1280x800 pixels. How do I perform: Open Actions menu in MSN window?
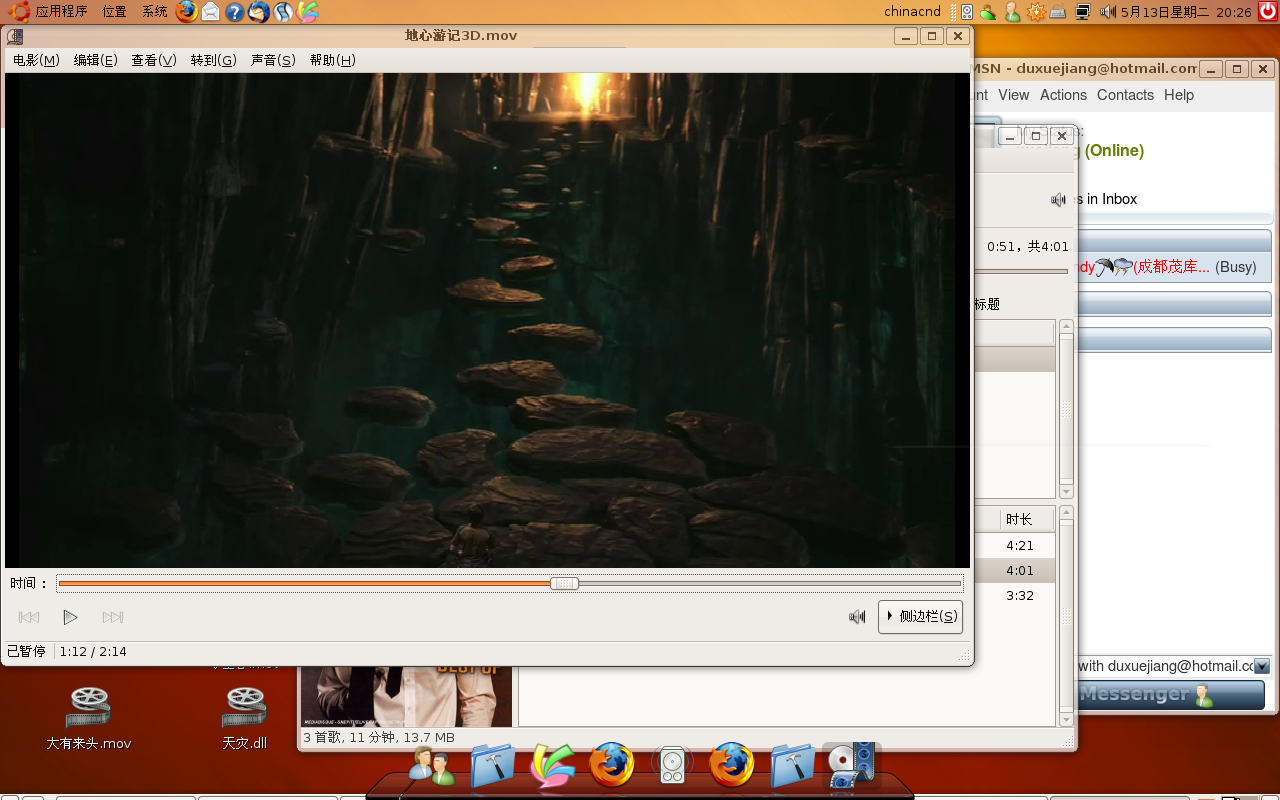[x=1063, y=95]
